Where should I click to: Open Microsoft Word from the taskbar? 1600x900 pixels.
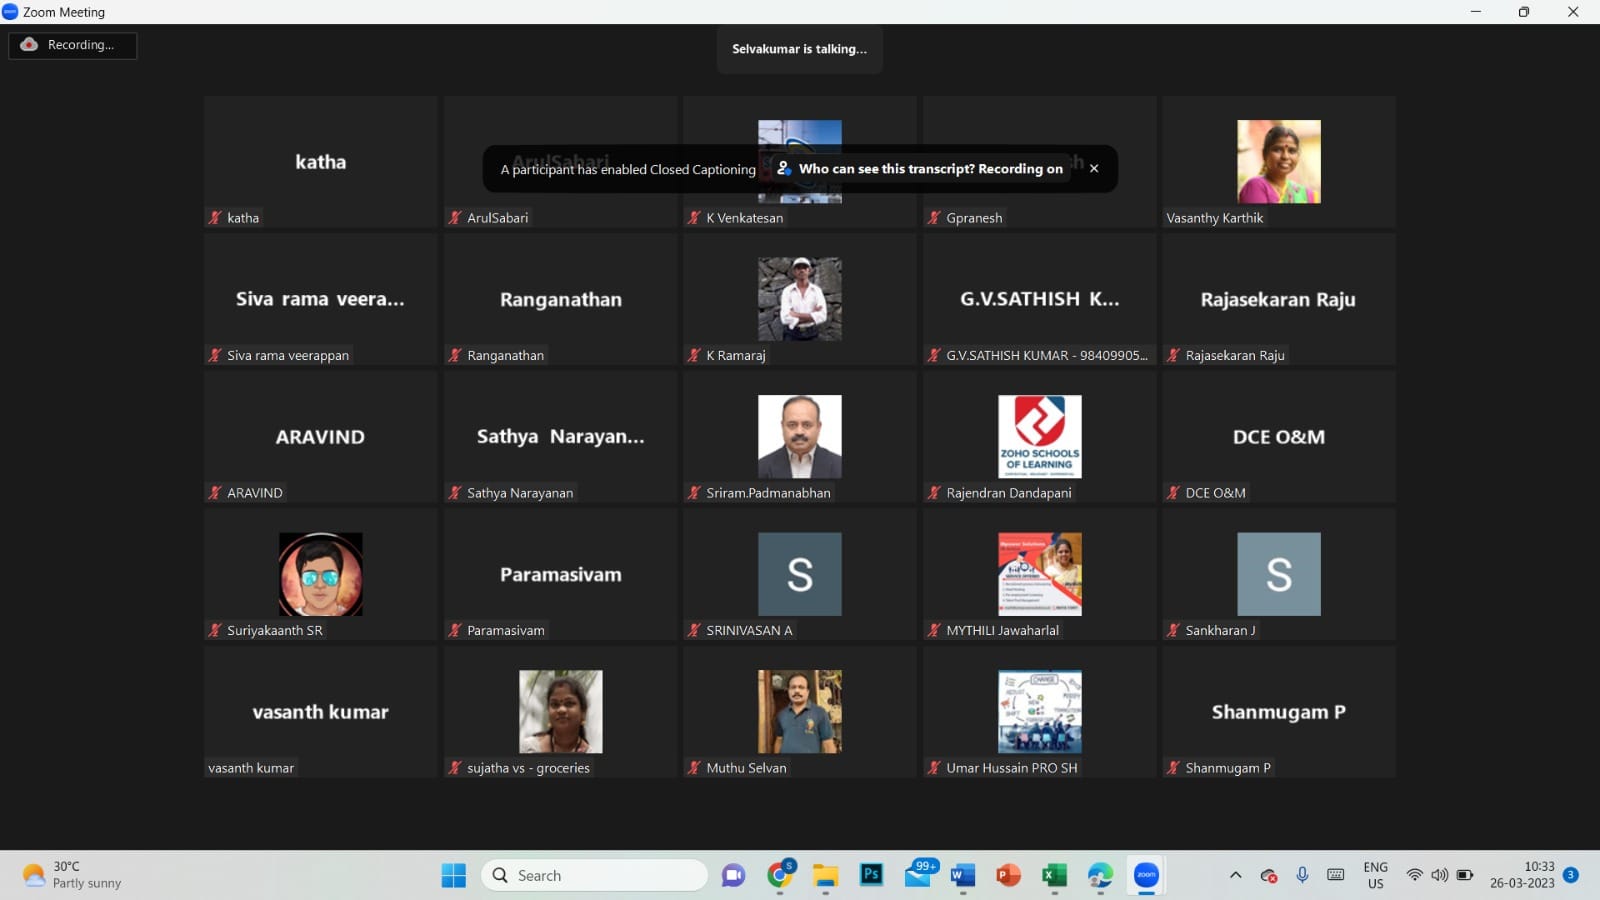point(962,875)
